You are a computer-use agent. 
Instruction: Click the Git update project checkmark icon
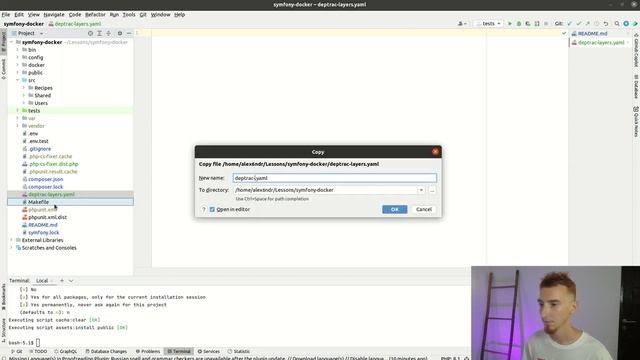tap(570, 24)
